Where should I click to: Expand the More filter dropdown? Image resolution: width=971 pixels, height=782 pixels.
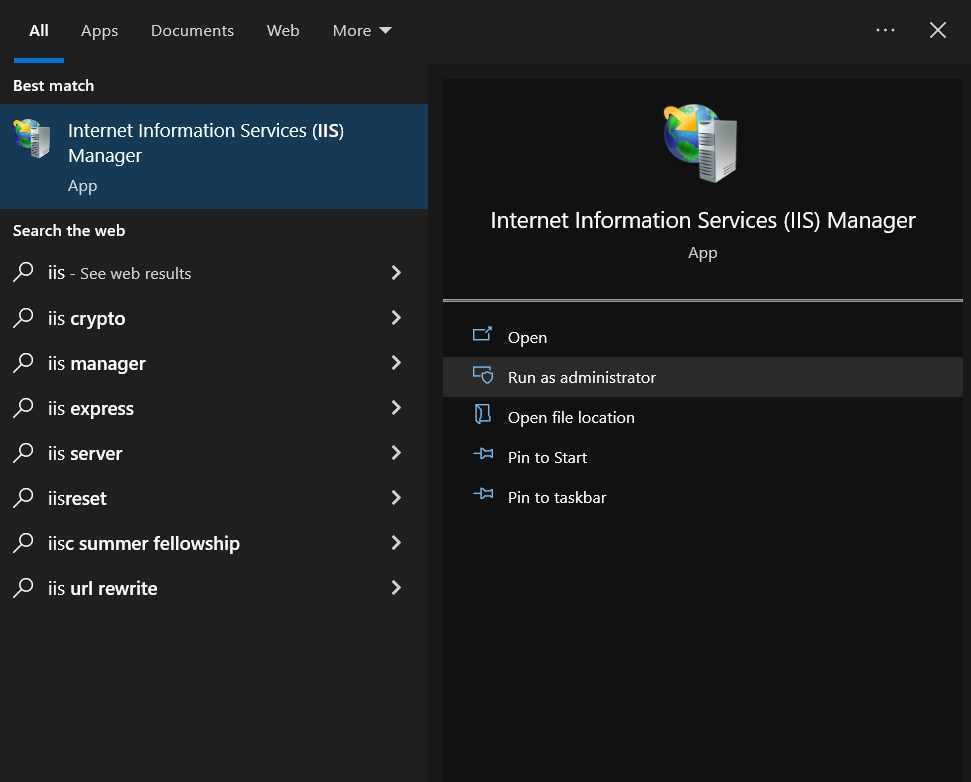361,31
